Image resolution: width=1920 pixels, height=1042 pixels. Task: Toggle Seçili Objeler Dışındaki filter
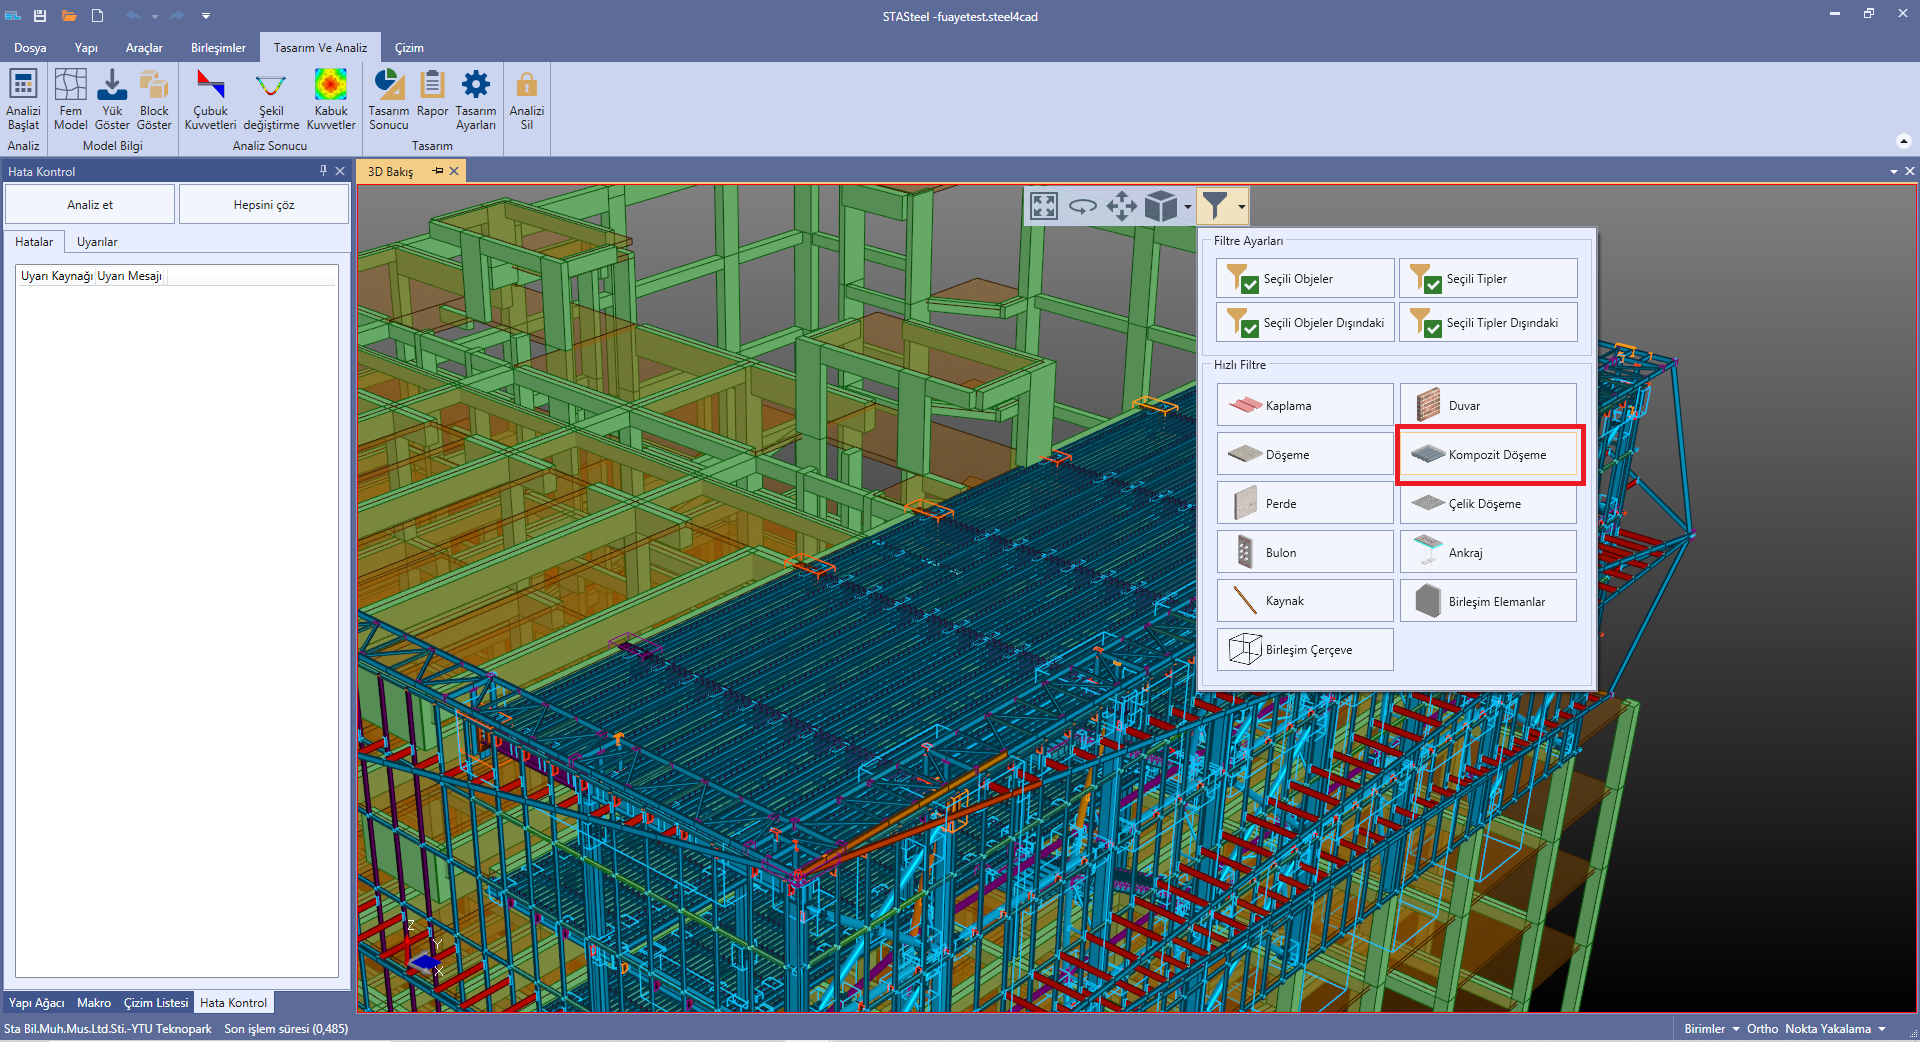pyautogui.click(x=1304, y=323)
